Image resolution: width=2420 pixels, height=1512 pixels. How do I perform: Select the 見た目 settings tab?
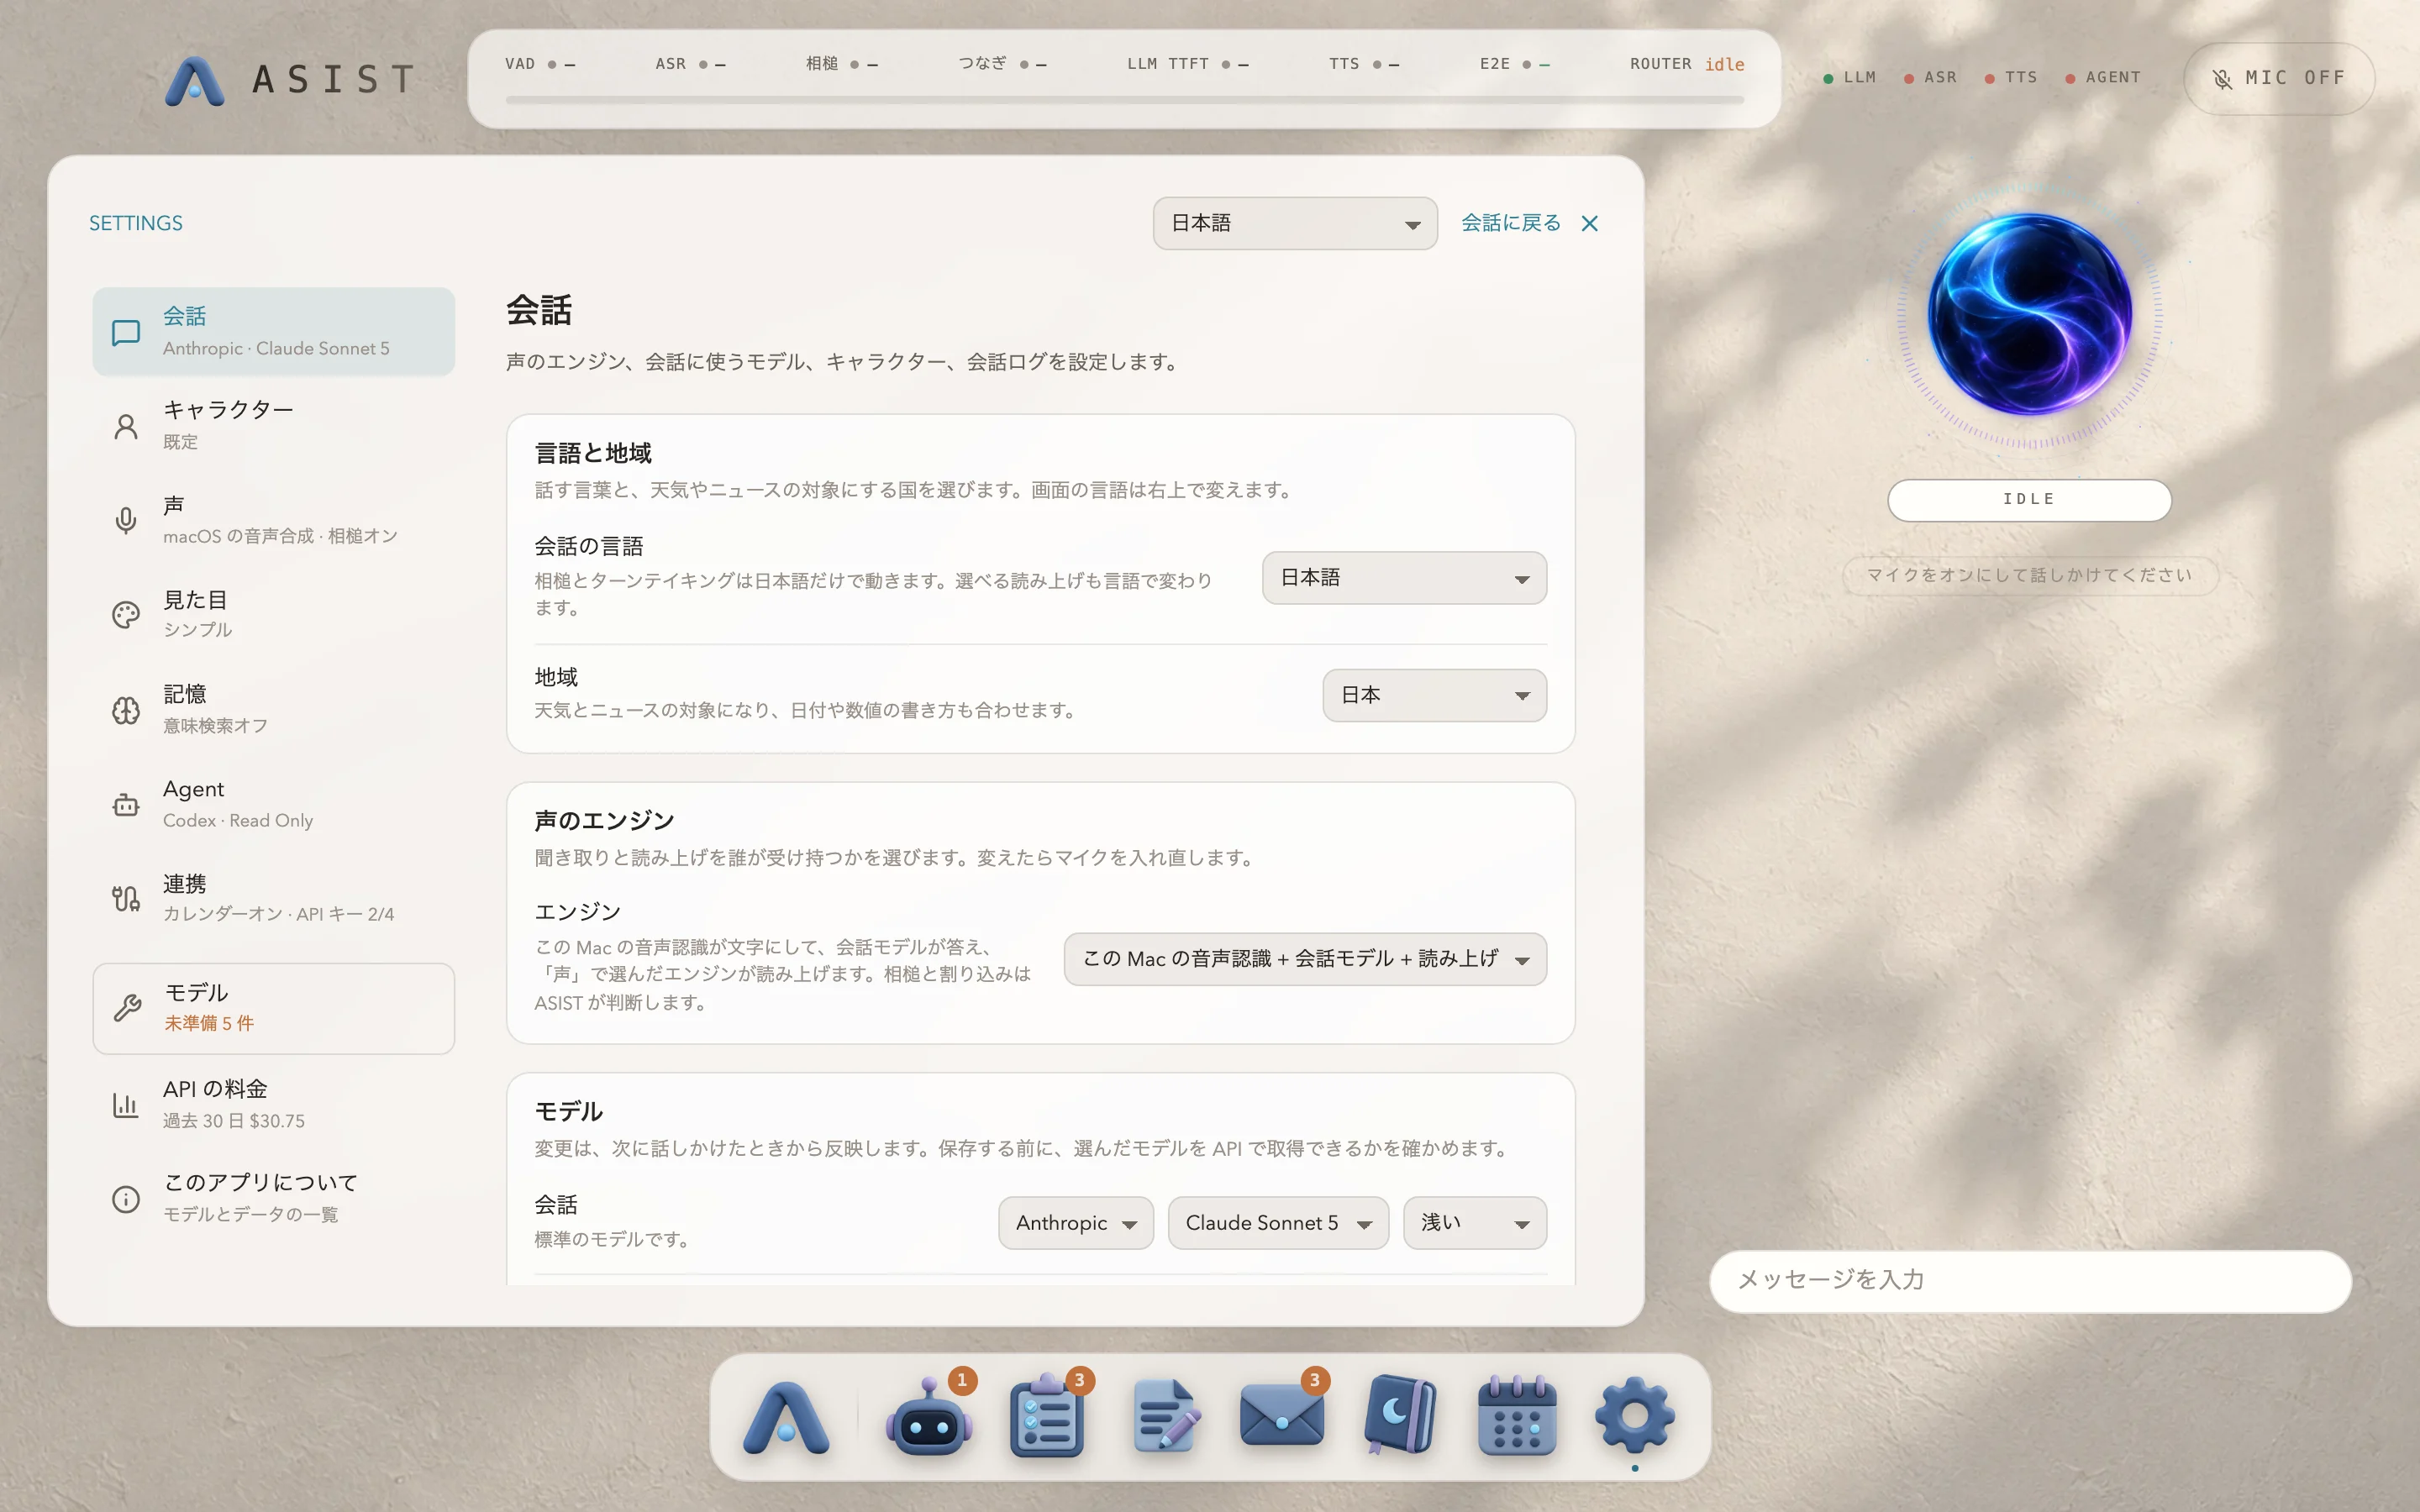pyautogui.click(x=274, y=615)
